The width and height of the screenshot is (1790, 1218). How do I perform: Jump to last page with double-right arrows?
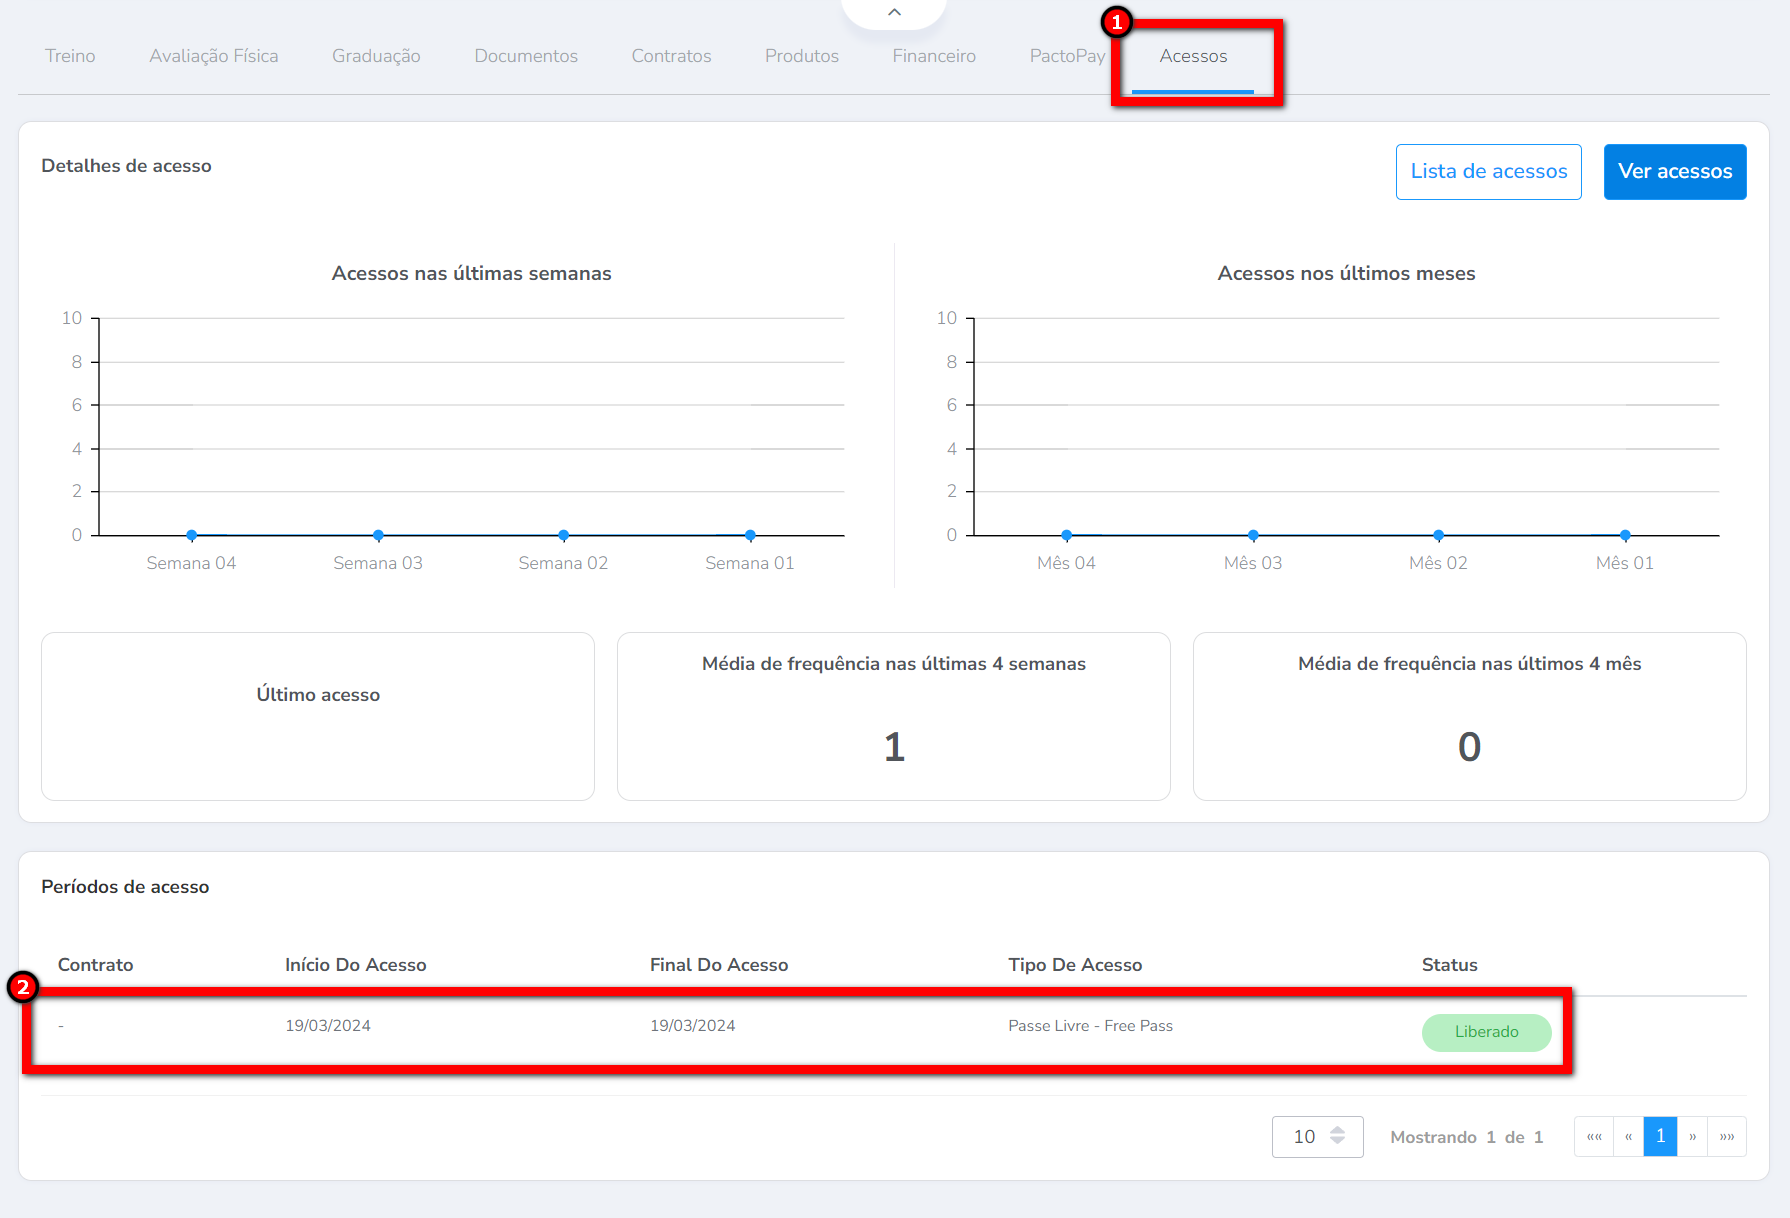tap(1727, 1137)
